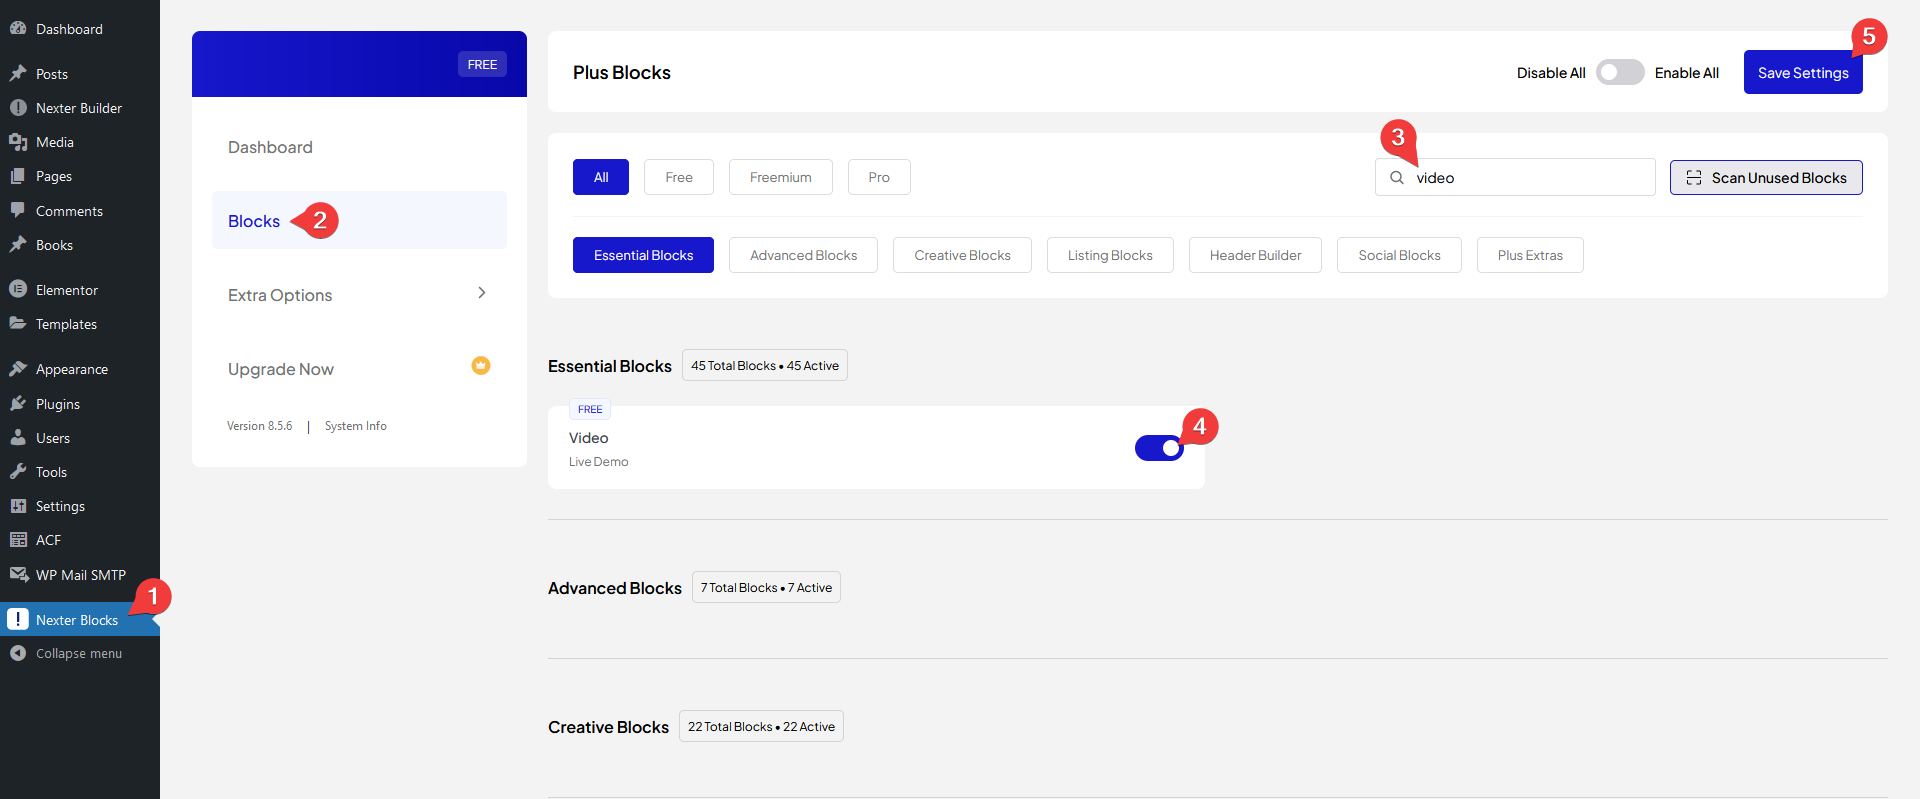Toggle the Video block switch off
Viewport: 1920px width, 799px height.
click(x=1159, y=448)
